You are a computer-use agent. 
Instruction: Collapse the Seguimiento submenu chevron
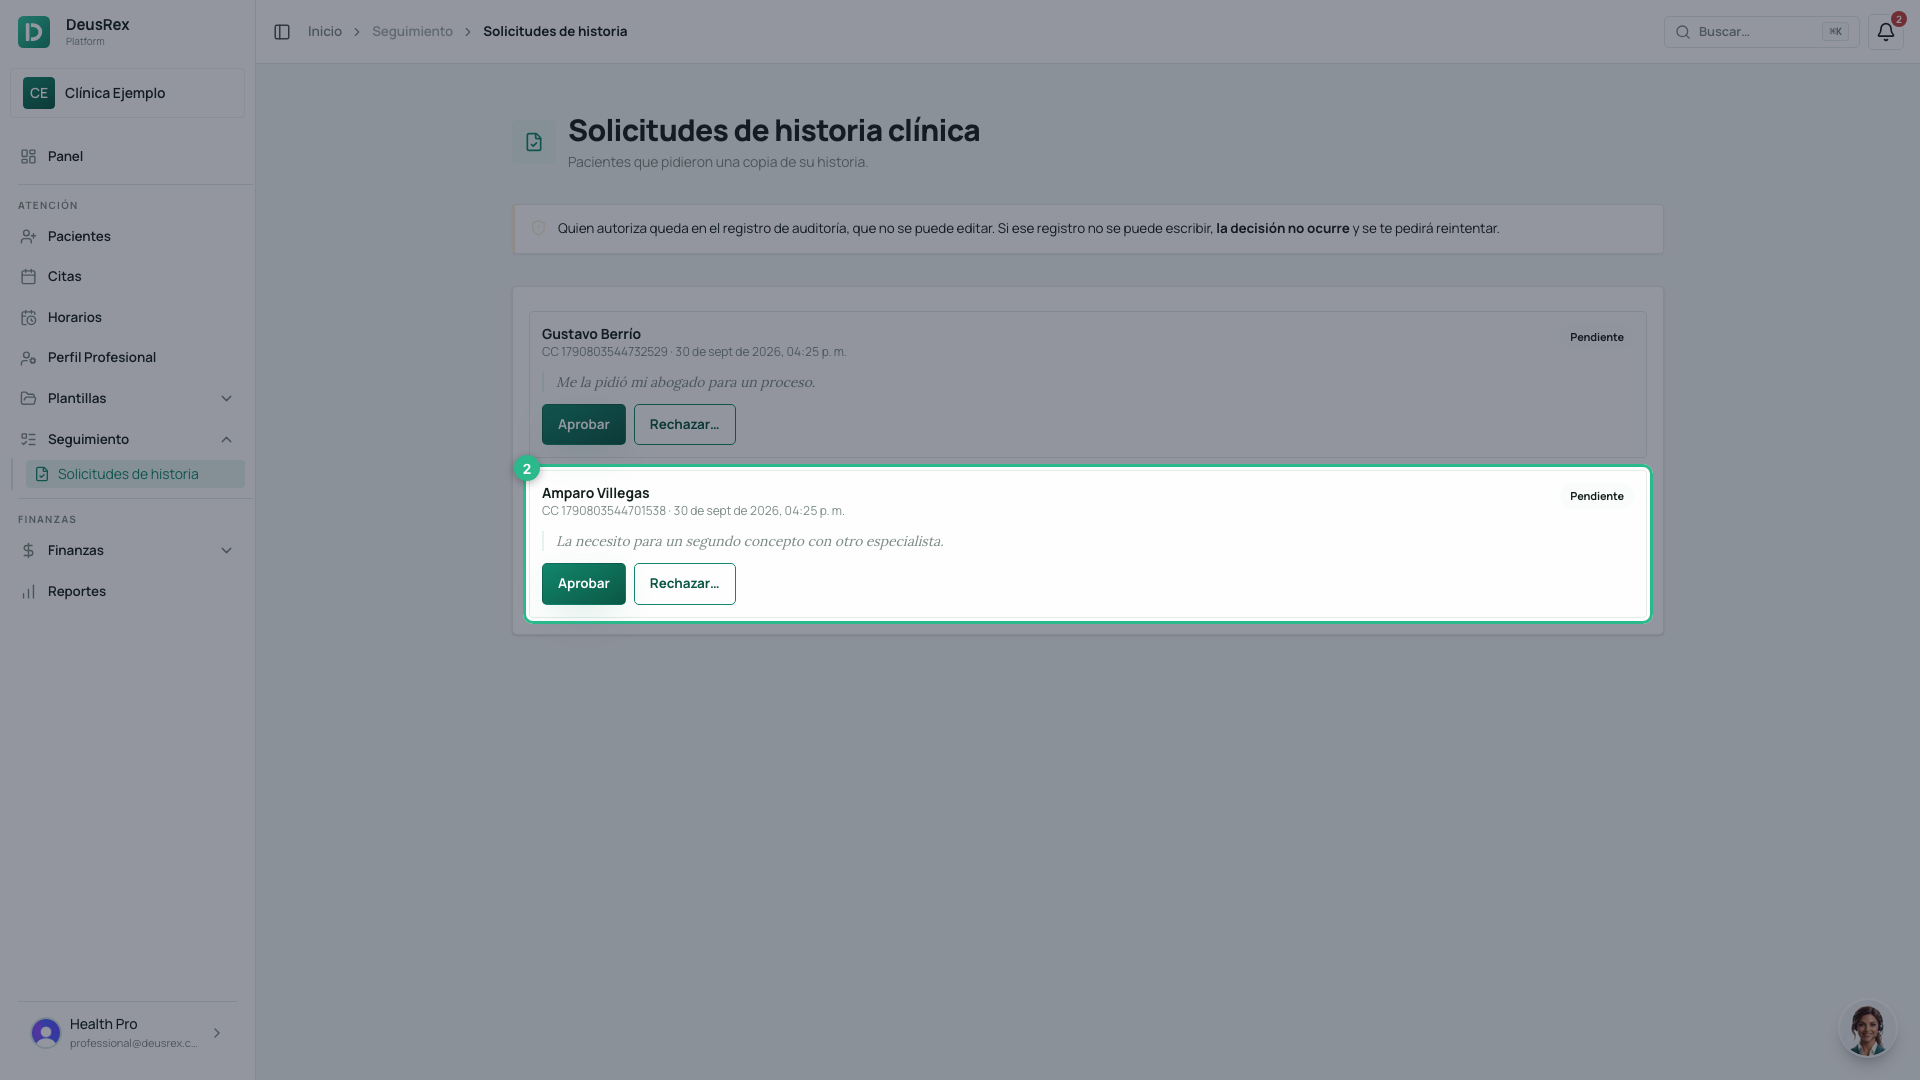(226, 440)
